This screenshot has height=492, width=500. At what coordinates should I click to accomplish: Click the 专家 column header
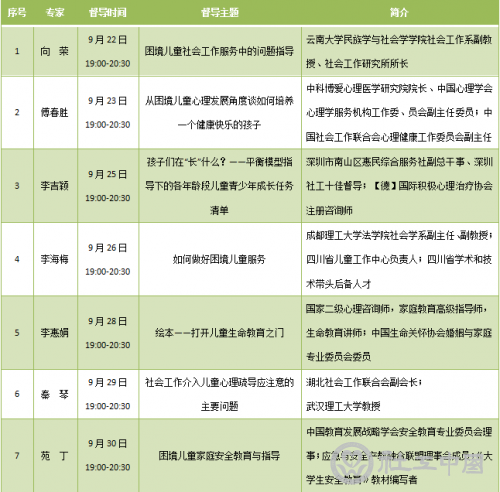coord(55,13)
